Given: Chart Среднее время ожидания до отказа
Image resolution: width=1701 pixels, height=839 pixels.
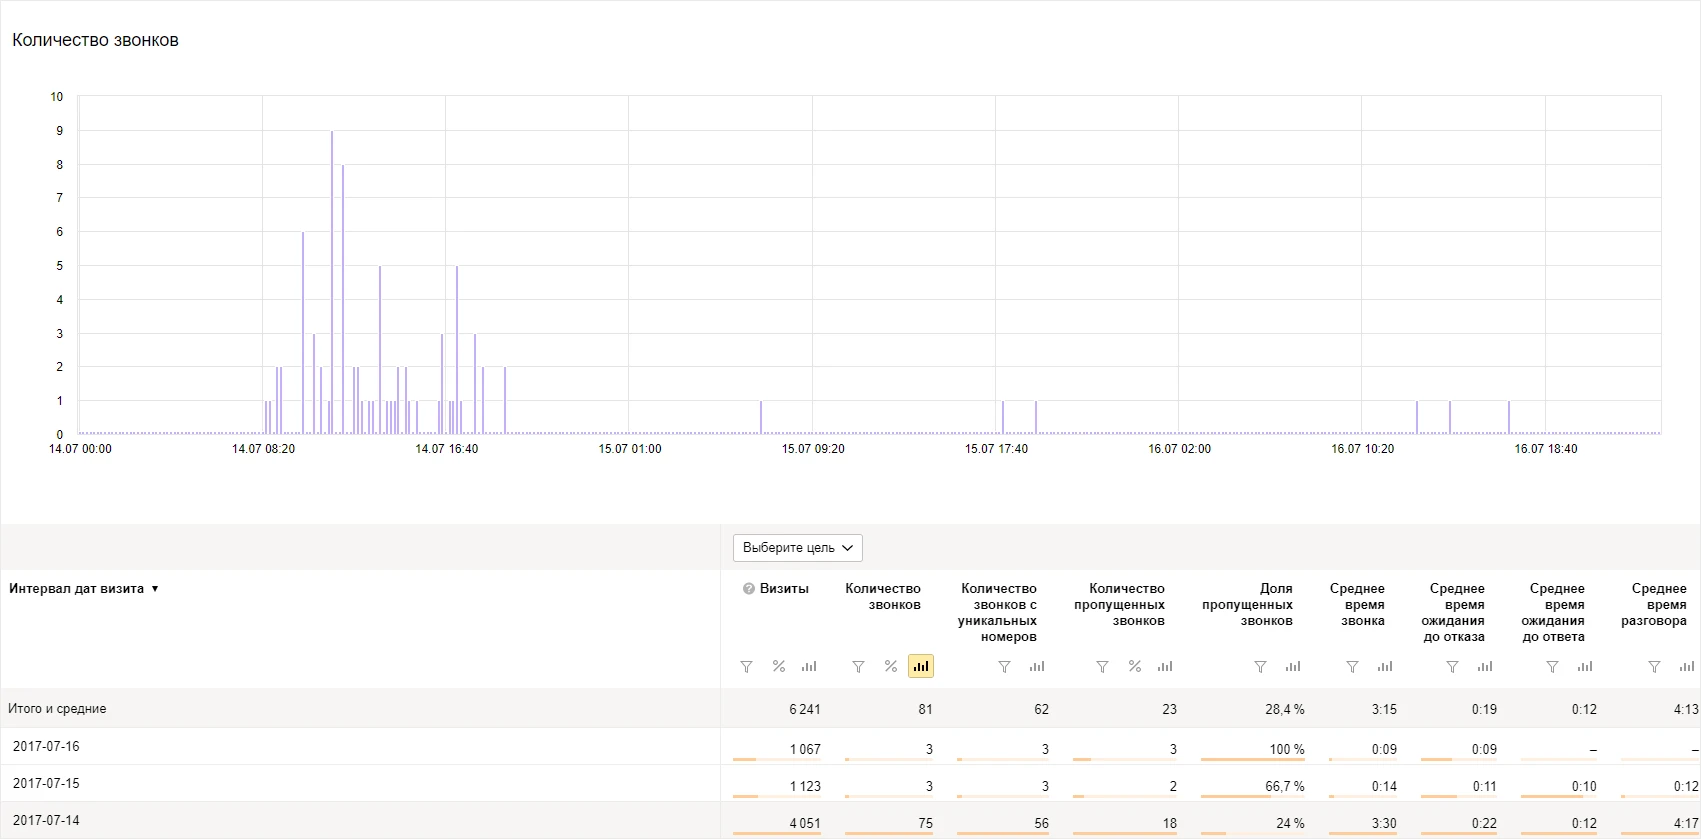Looking at the screenshot, I should pyautogui.click(x=1485, y=666).
